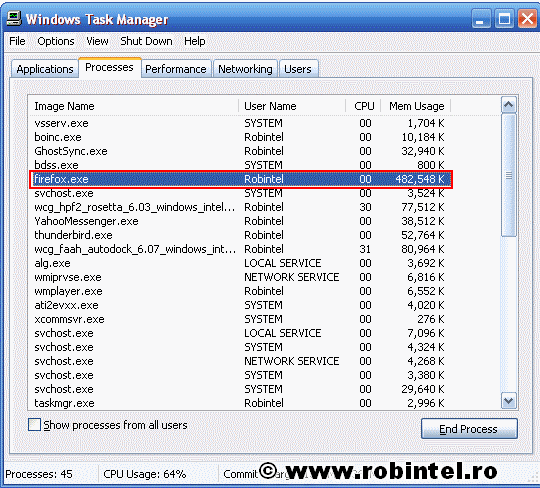Click the Task Manager title bar icon

(x=14, y=19)
